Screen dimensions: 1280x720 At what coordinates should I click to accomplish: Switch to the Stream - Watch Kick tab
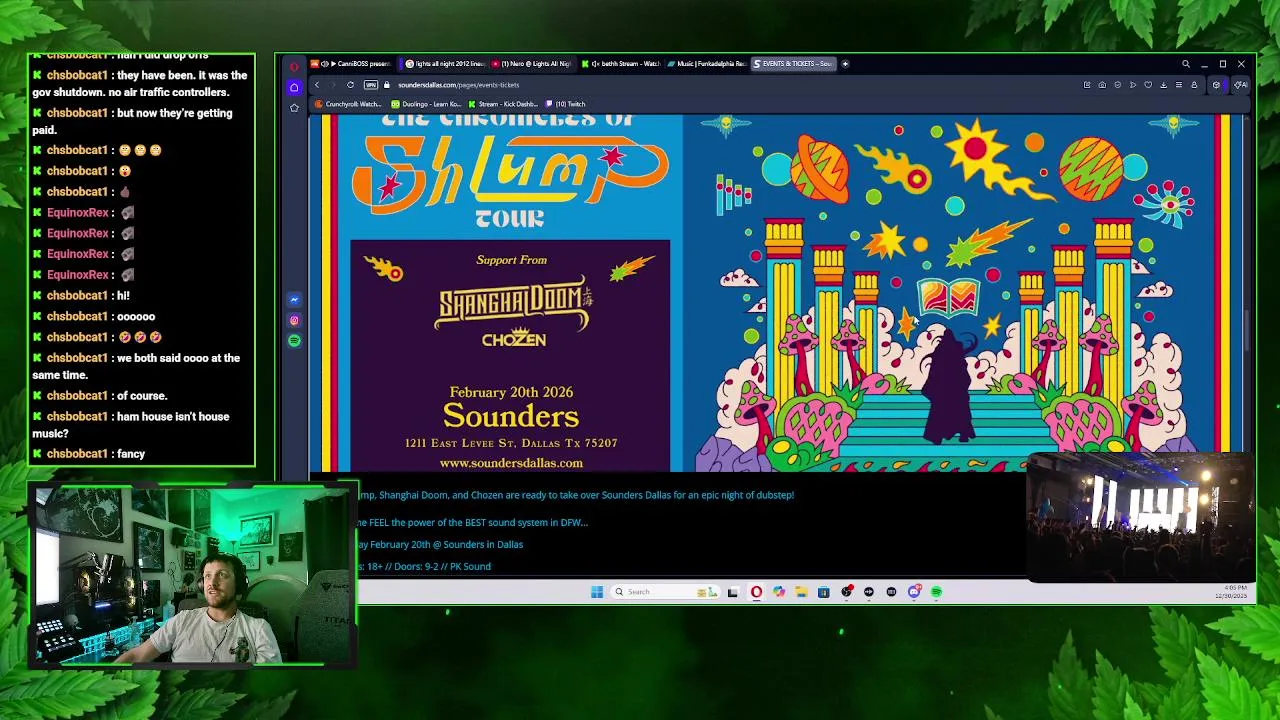click(x=621, y=64)
